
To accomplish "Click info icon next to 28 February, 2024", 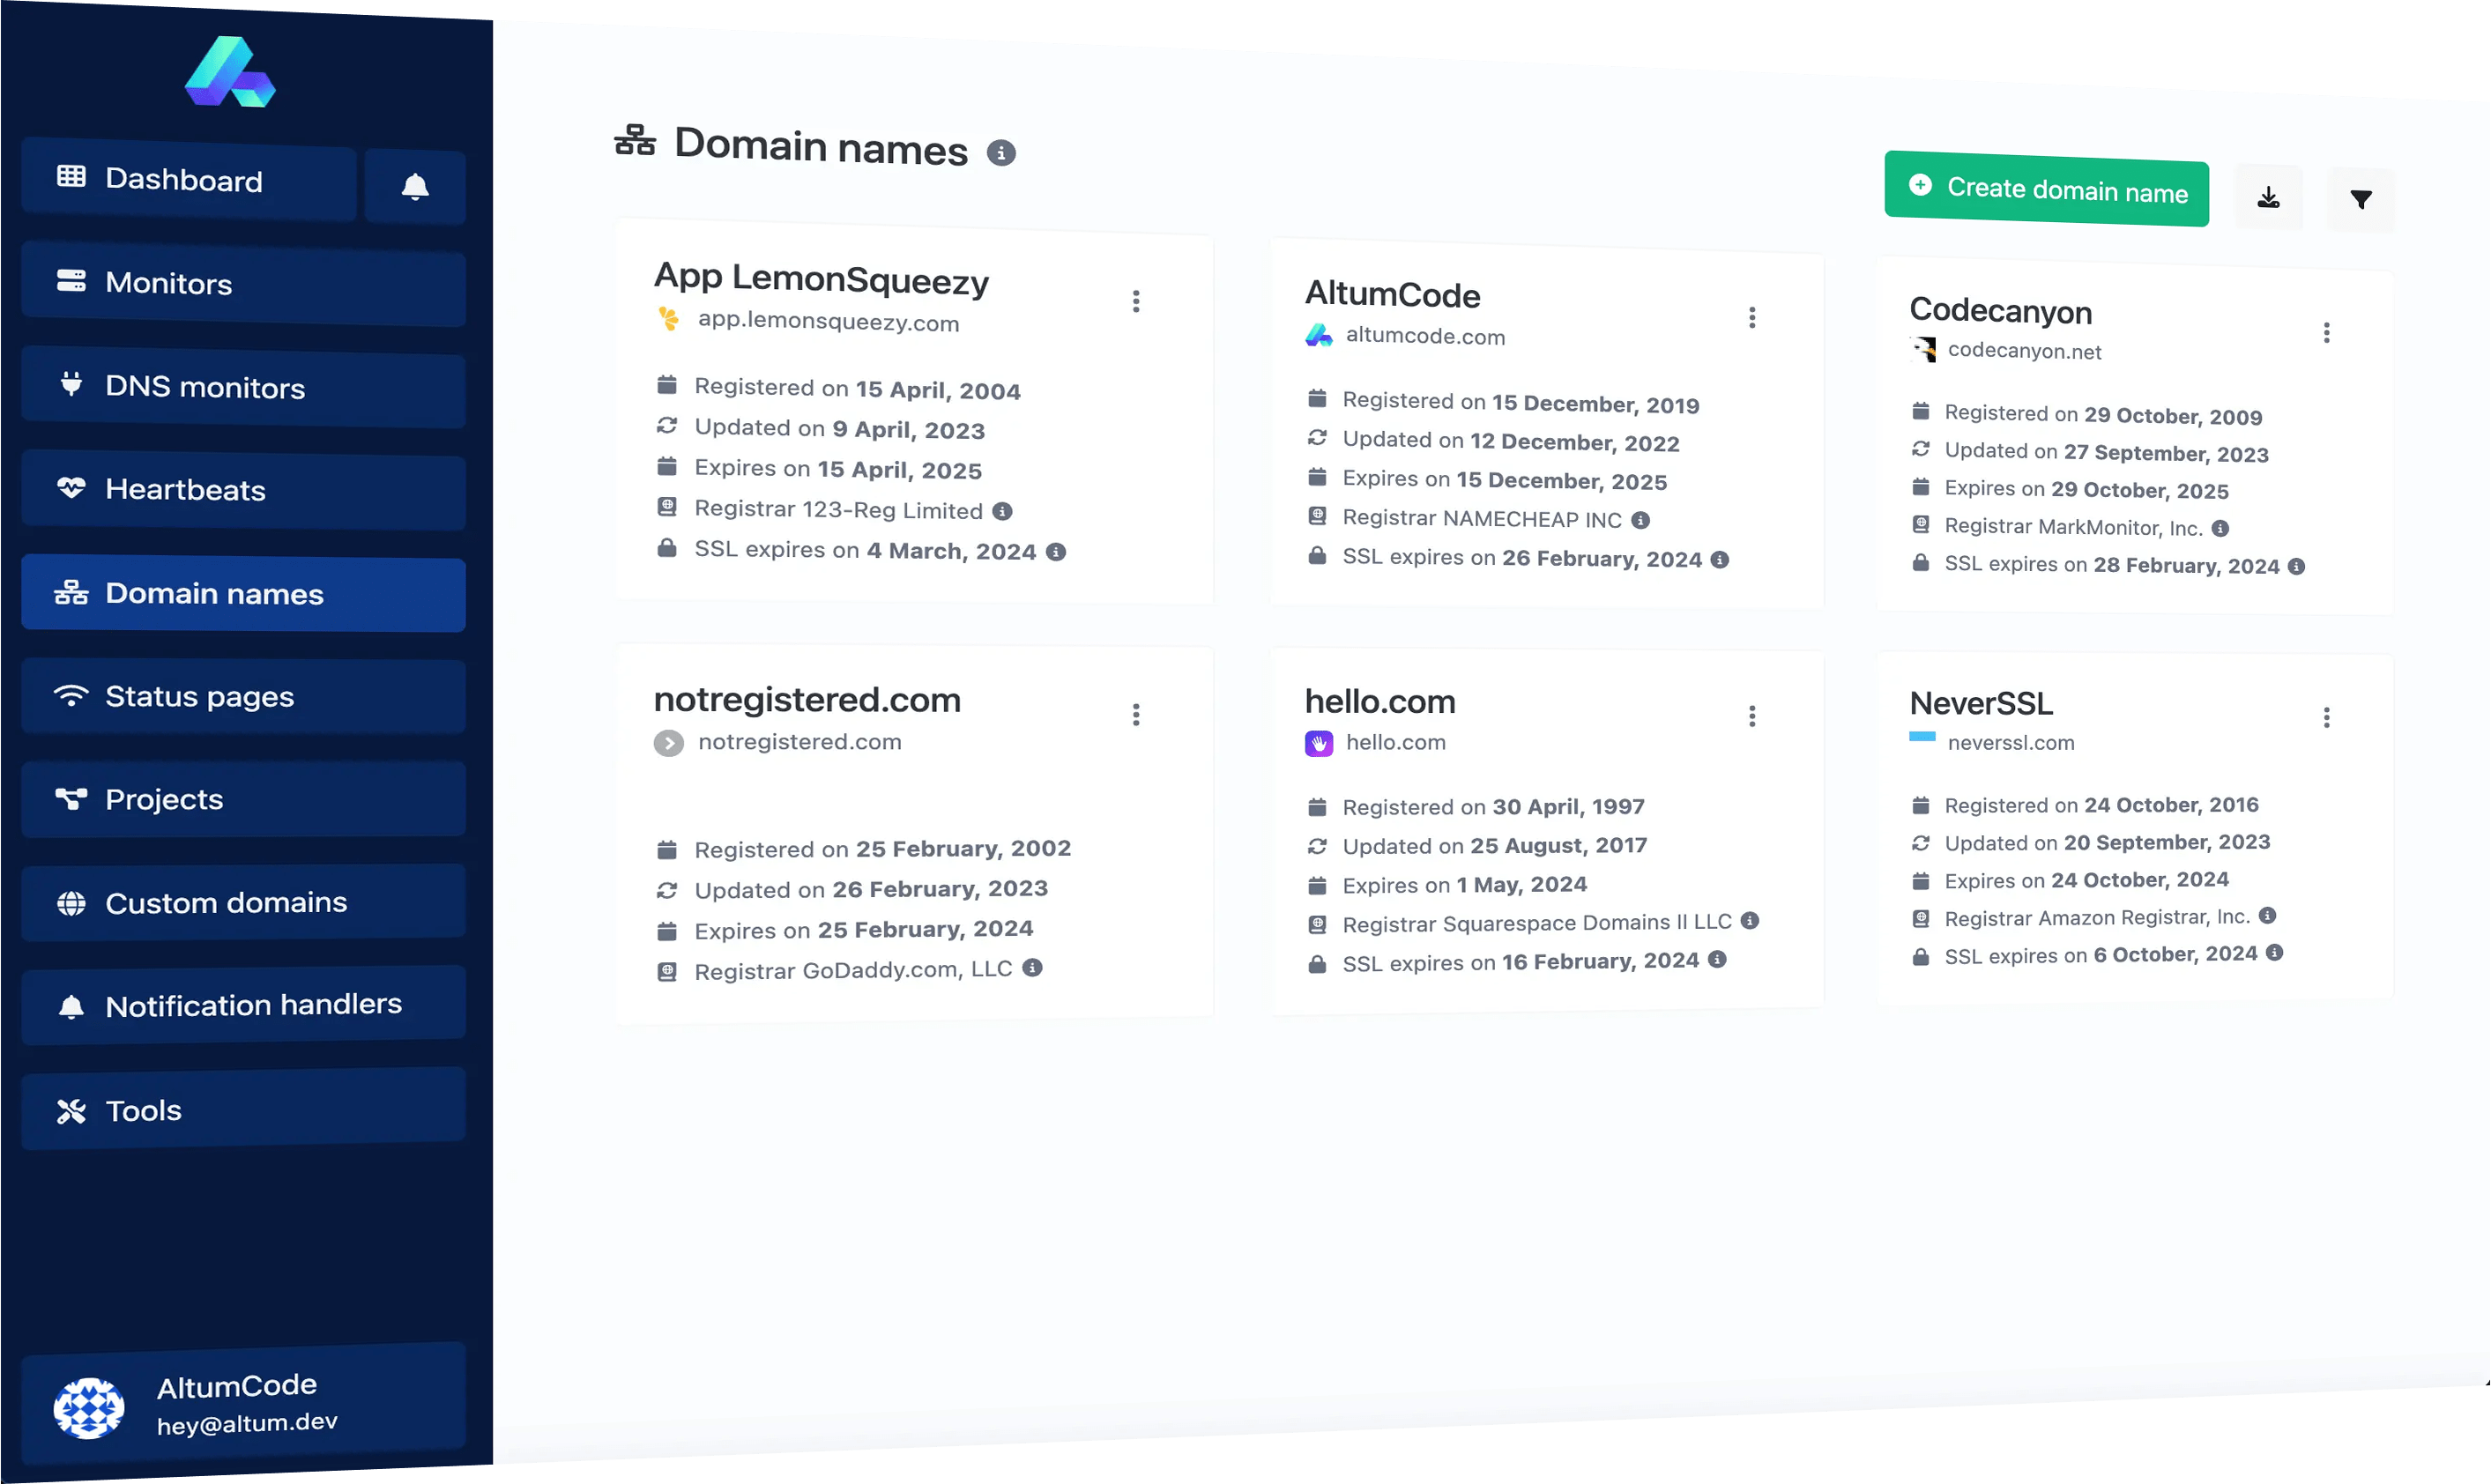I will pyautogui.click(x=2297, y=566).
